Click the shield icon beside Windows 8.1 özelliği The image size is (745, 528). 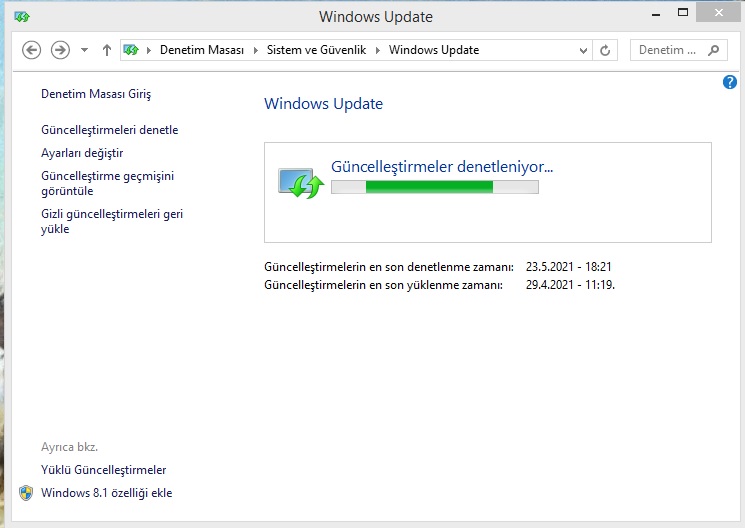click(x=26, y=493)
